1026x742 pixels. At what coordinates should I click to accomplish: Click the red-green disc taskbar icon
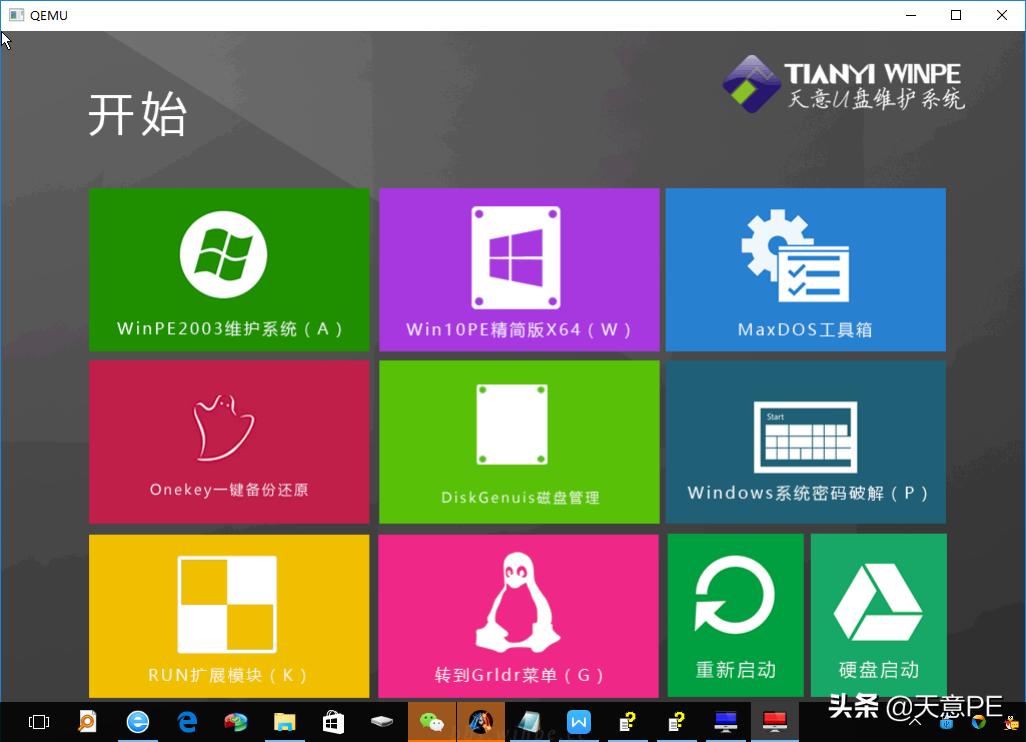[236, 722]
